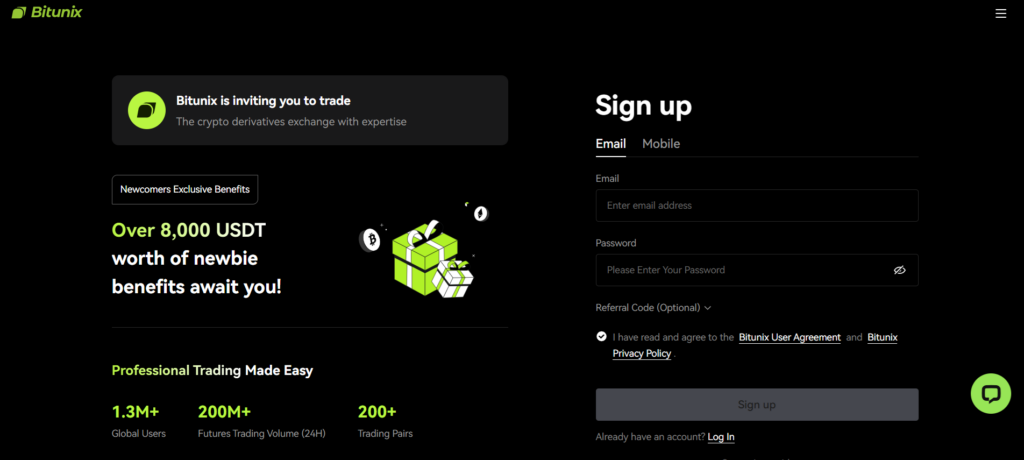Open the hamburger menu icon
Viewport: 1024px width, 460px height.
tap(1000, 13)
